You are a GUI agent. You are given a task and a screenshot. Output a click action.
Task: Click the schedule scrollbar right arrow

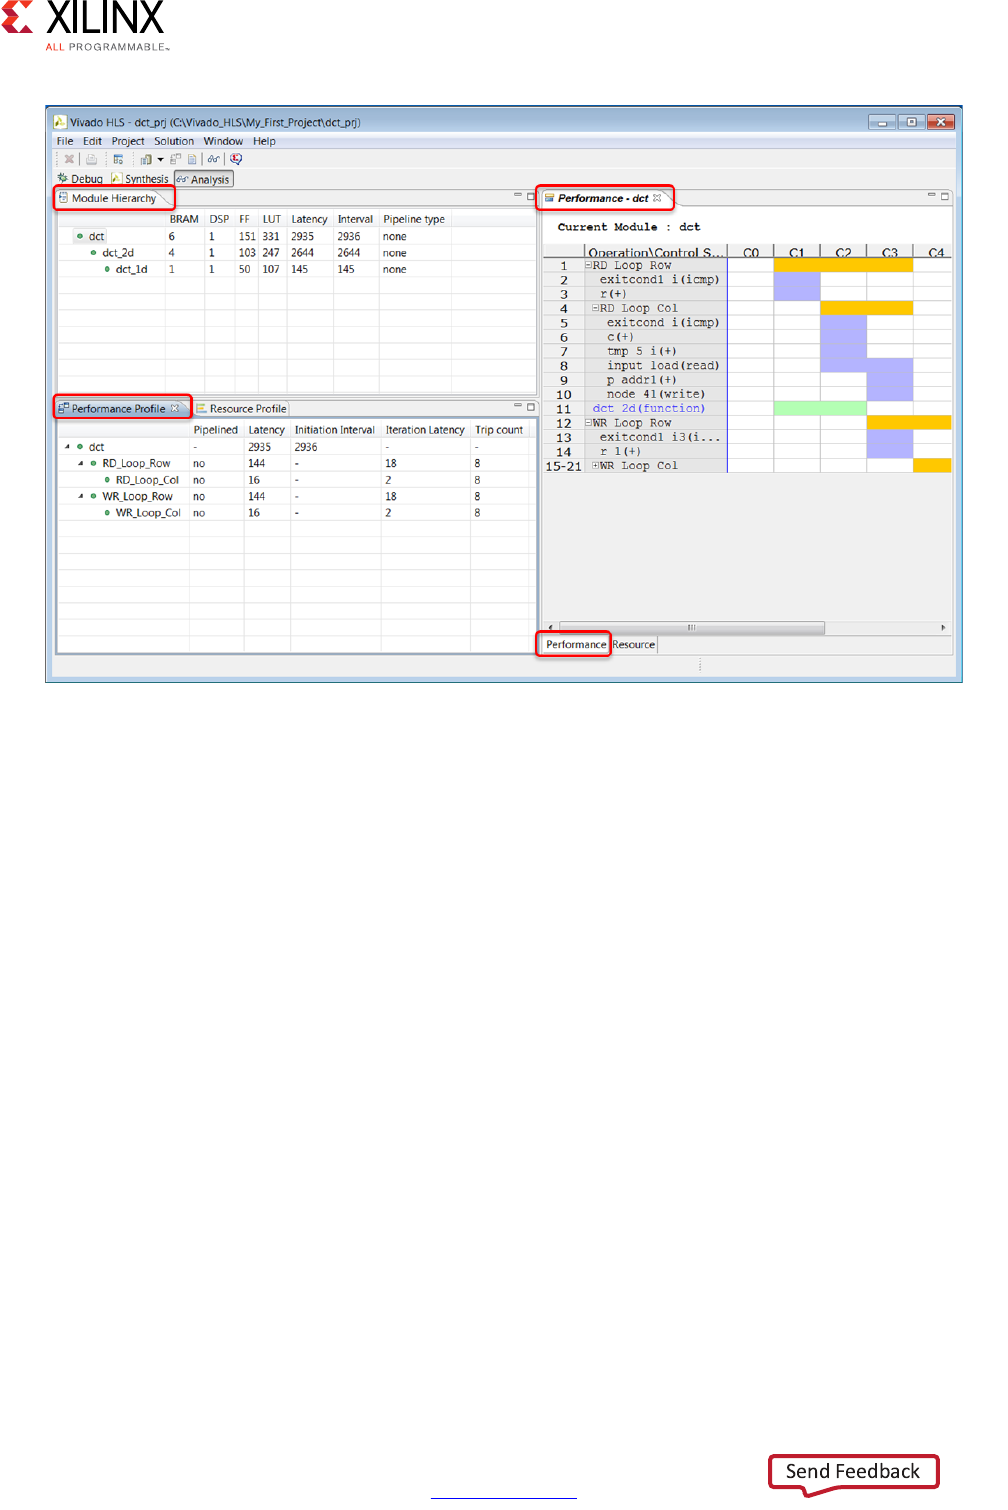(943, 628)
